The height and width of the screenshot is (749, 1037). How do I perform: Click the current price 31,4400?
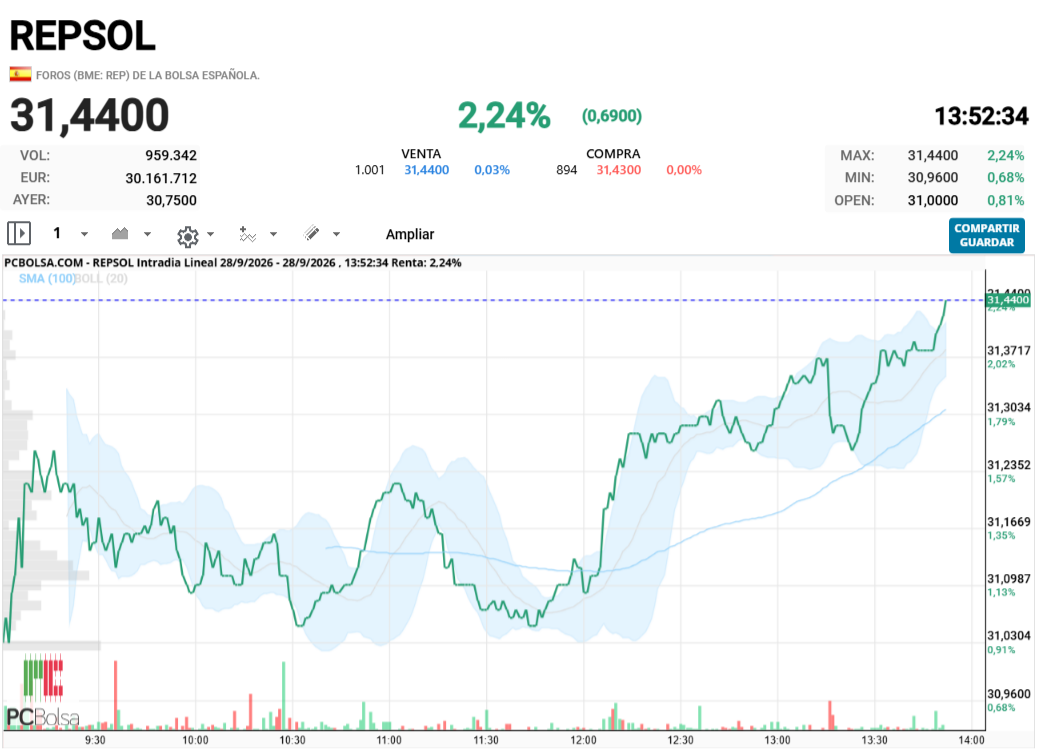(x=90, y=115)
